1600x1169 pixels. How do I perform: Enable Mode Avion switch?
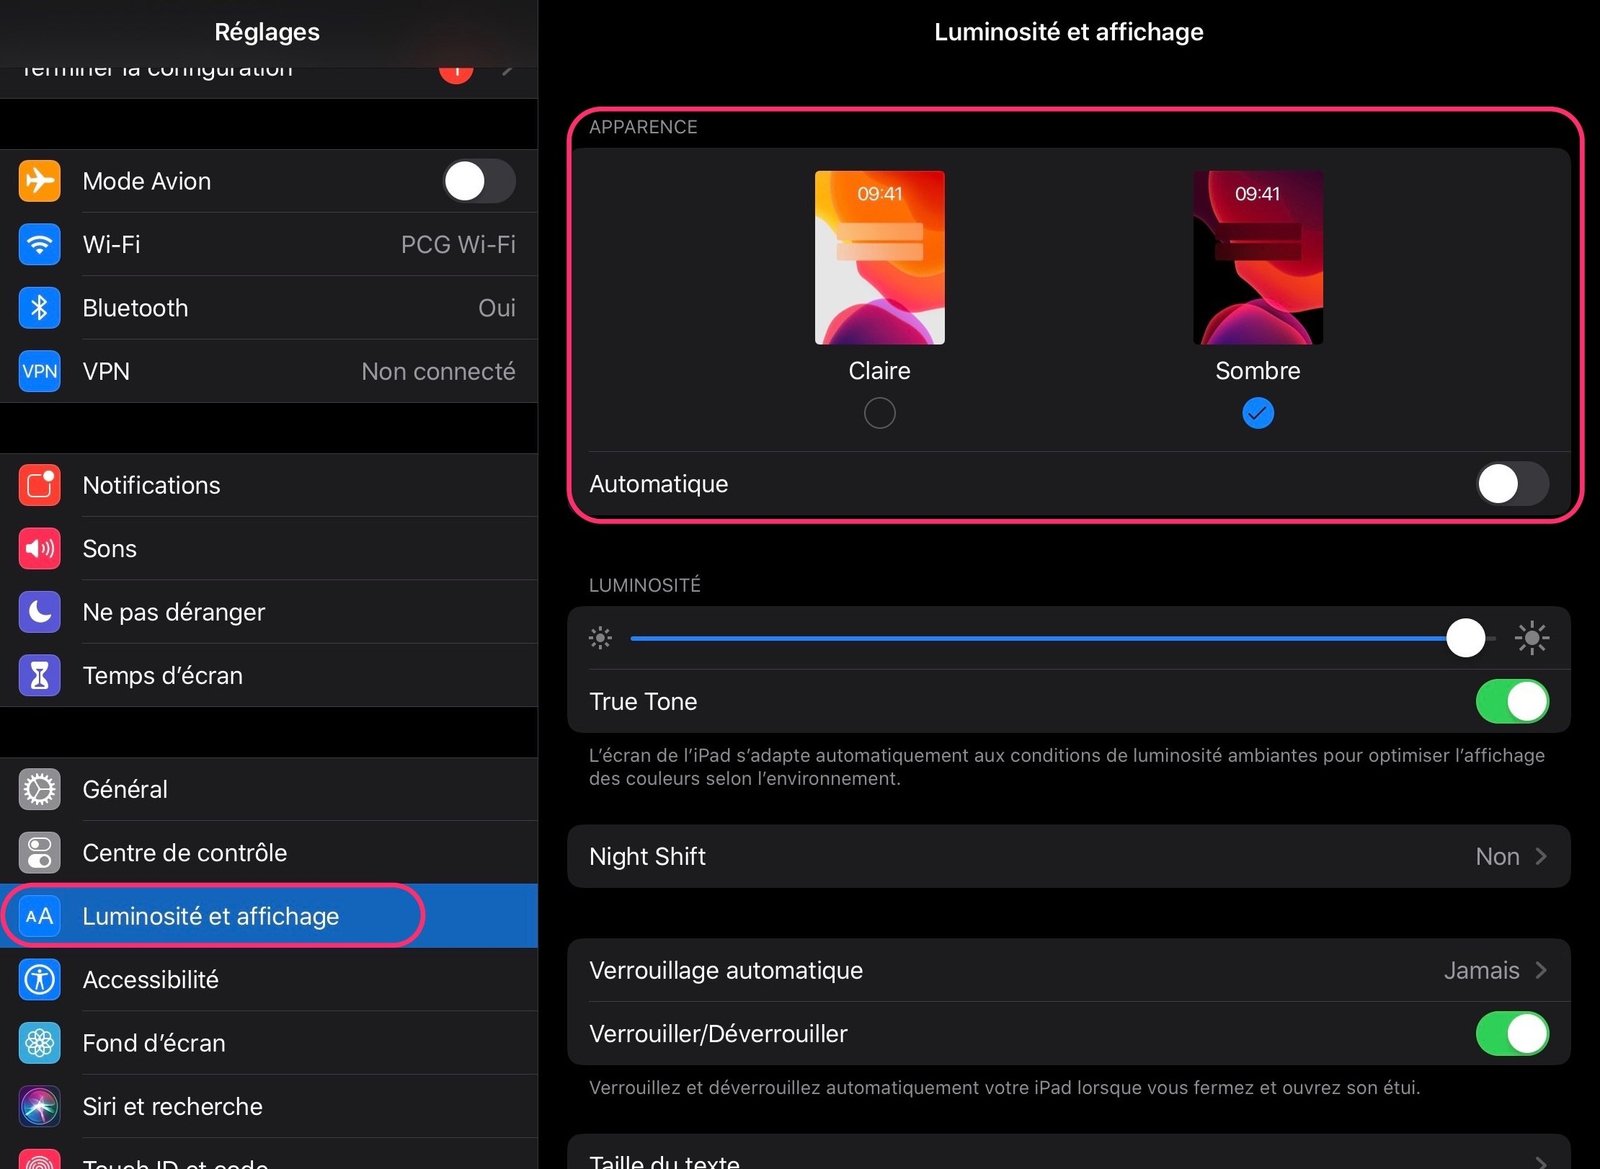coord(479,181)
